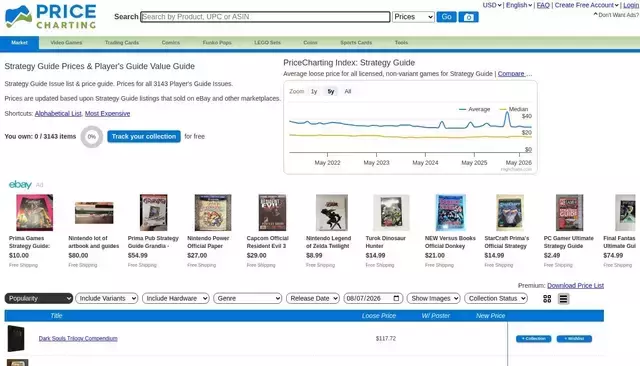This screenshot has width=640, height=366.
Task: Add Dark Souls Compendium to Collection
Action: pos(533,339)
